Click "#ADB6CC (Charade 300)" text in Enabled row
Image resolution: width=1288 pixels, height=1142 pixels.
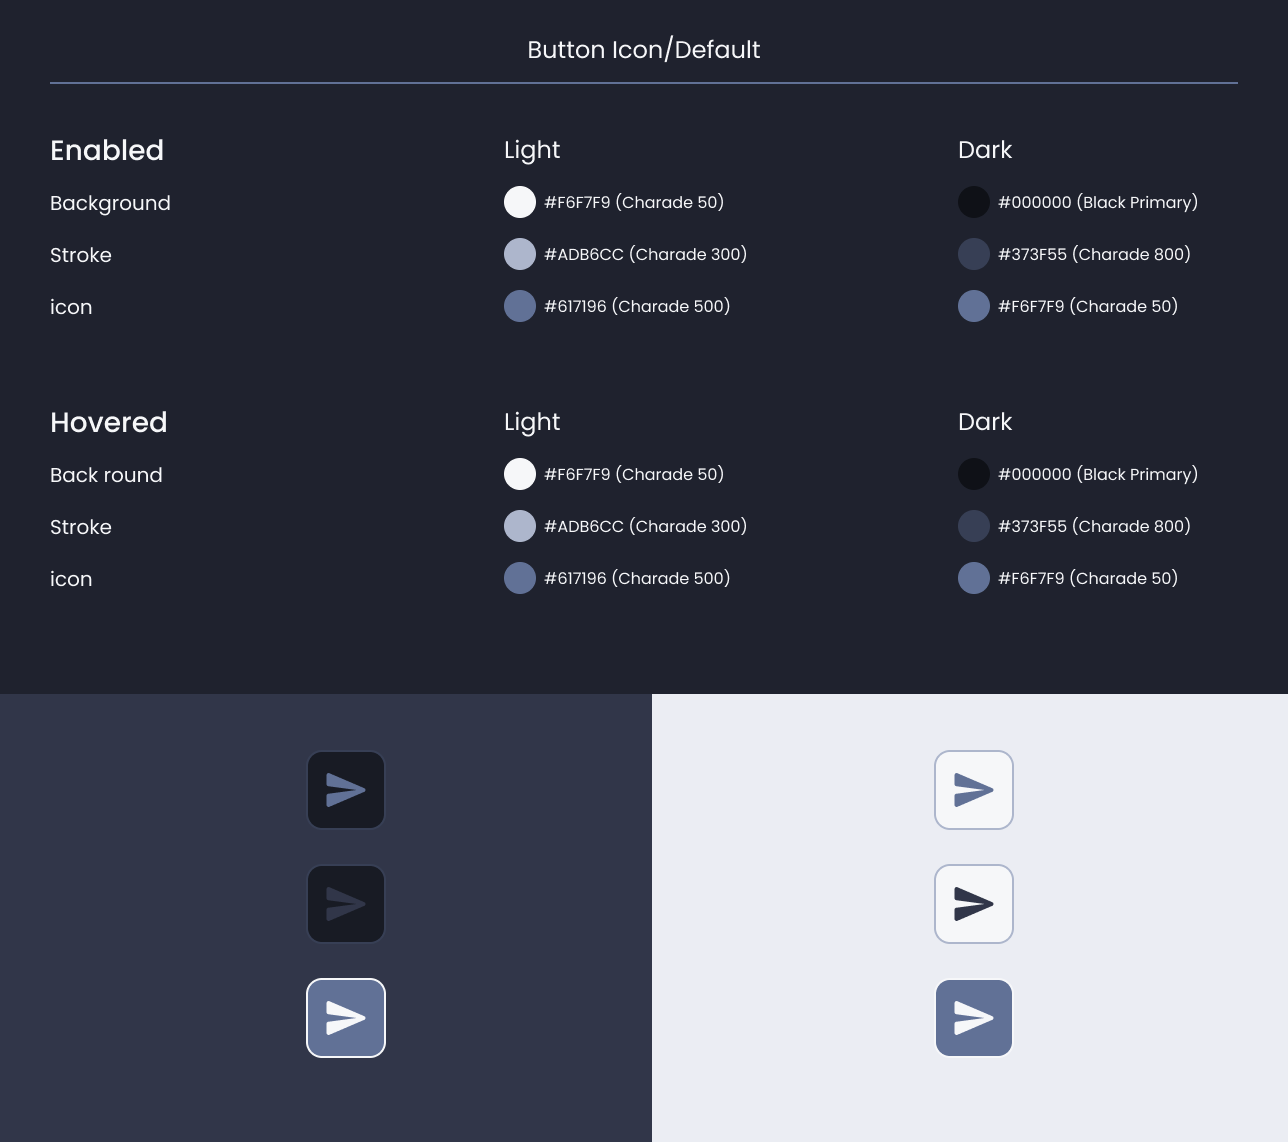(x=646, y=254)
